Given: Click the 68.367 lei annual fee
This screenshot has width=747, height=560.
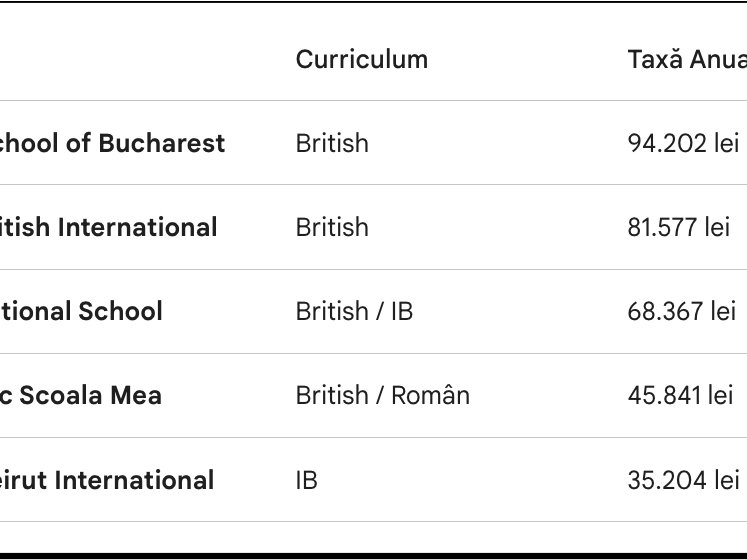Looking at the screenshot, I should click(x=682, y=311).
